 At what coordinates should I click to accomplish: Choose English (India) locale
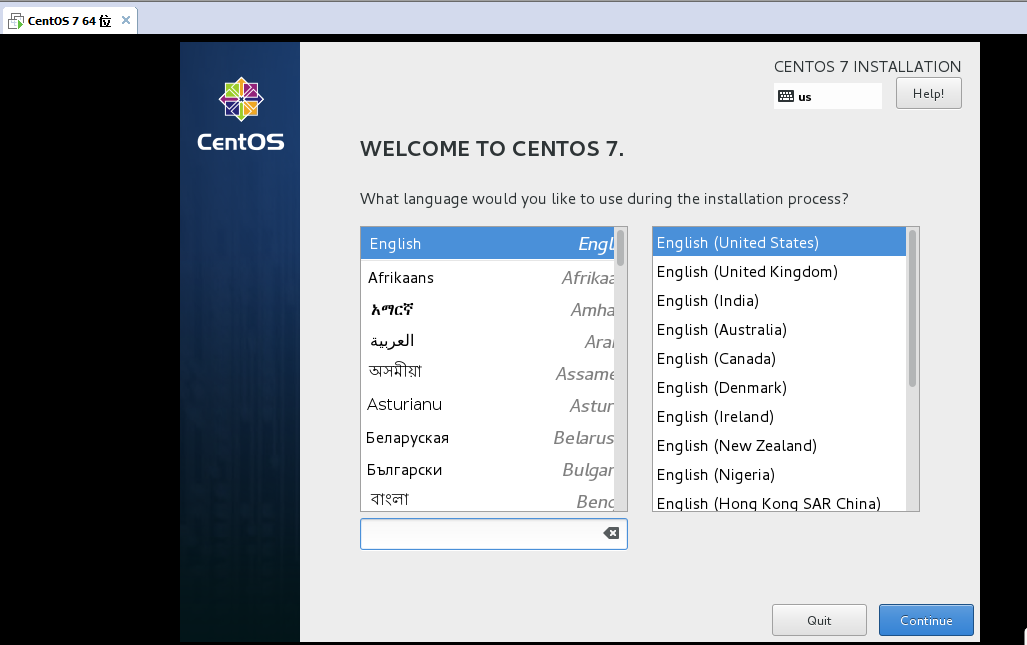[779, 301]
